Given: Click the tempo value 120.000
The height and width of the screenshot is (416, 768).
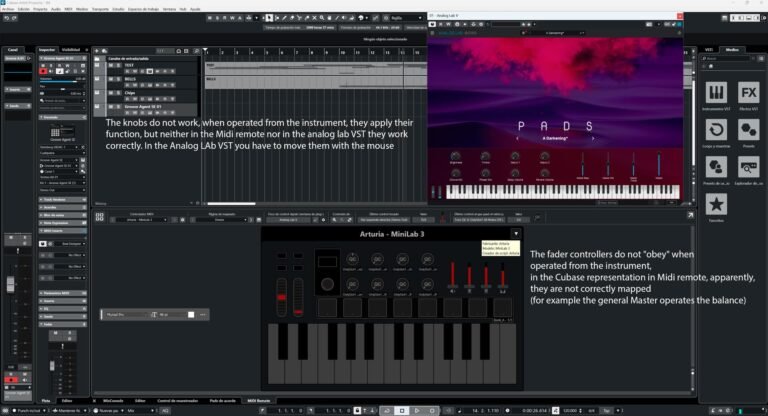Looking at the screenshot, I should coord(570,411).
